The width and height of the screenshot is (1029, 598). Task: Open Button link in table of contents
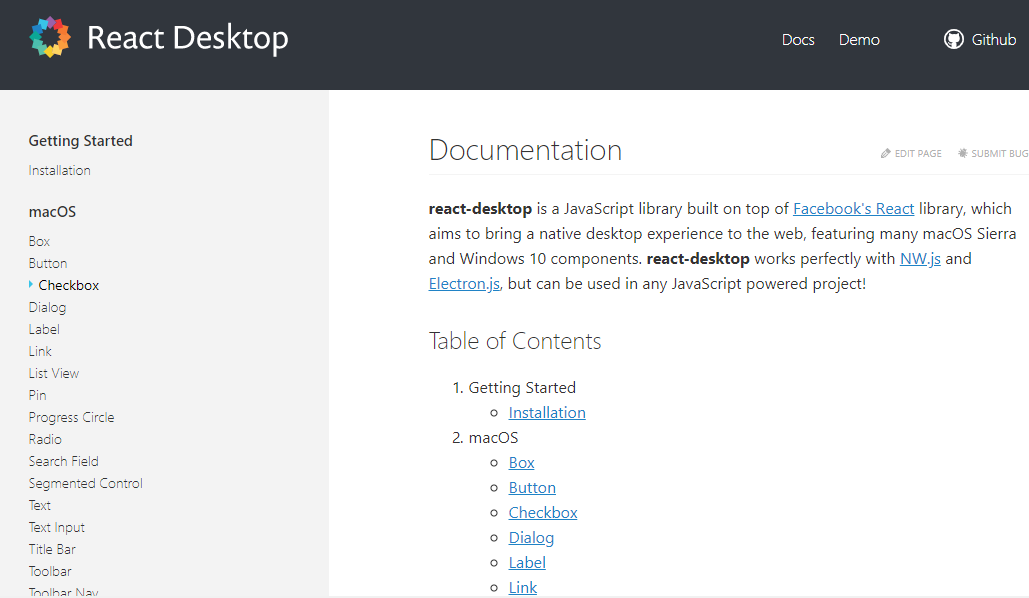coord(532,488)
